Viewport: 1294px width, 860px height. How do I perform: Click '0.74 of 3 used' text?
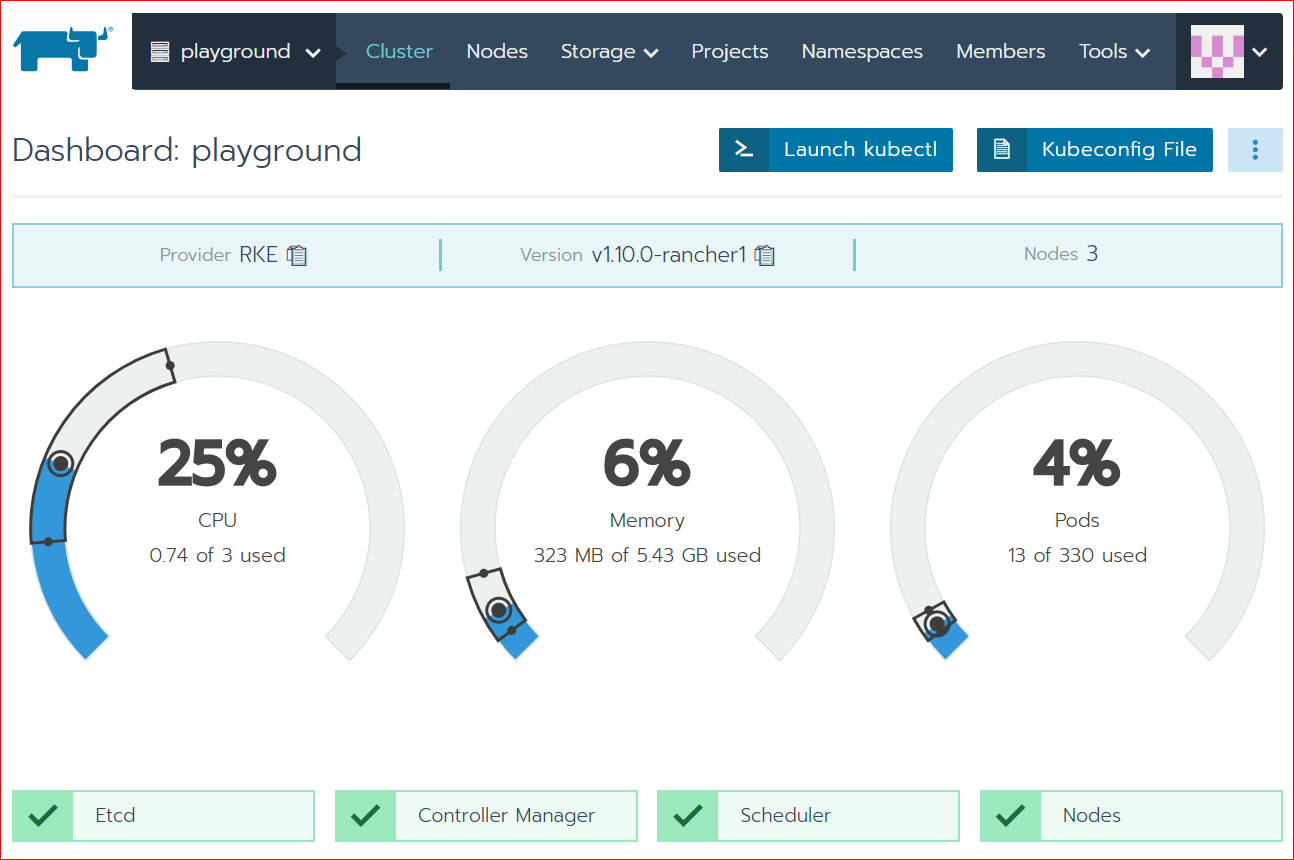click(x=218, y=555)
